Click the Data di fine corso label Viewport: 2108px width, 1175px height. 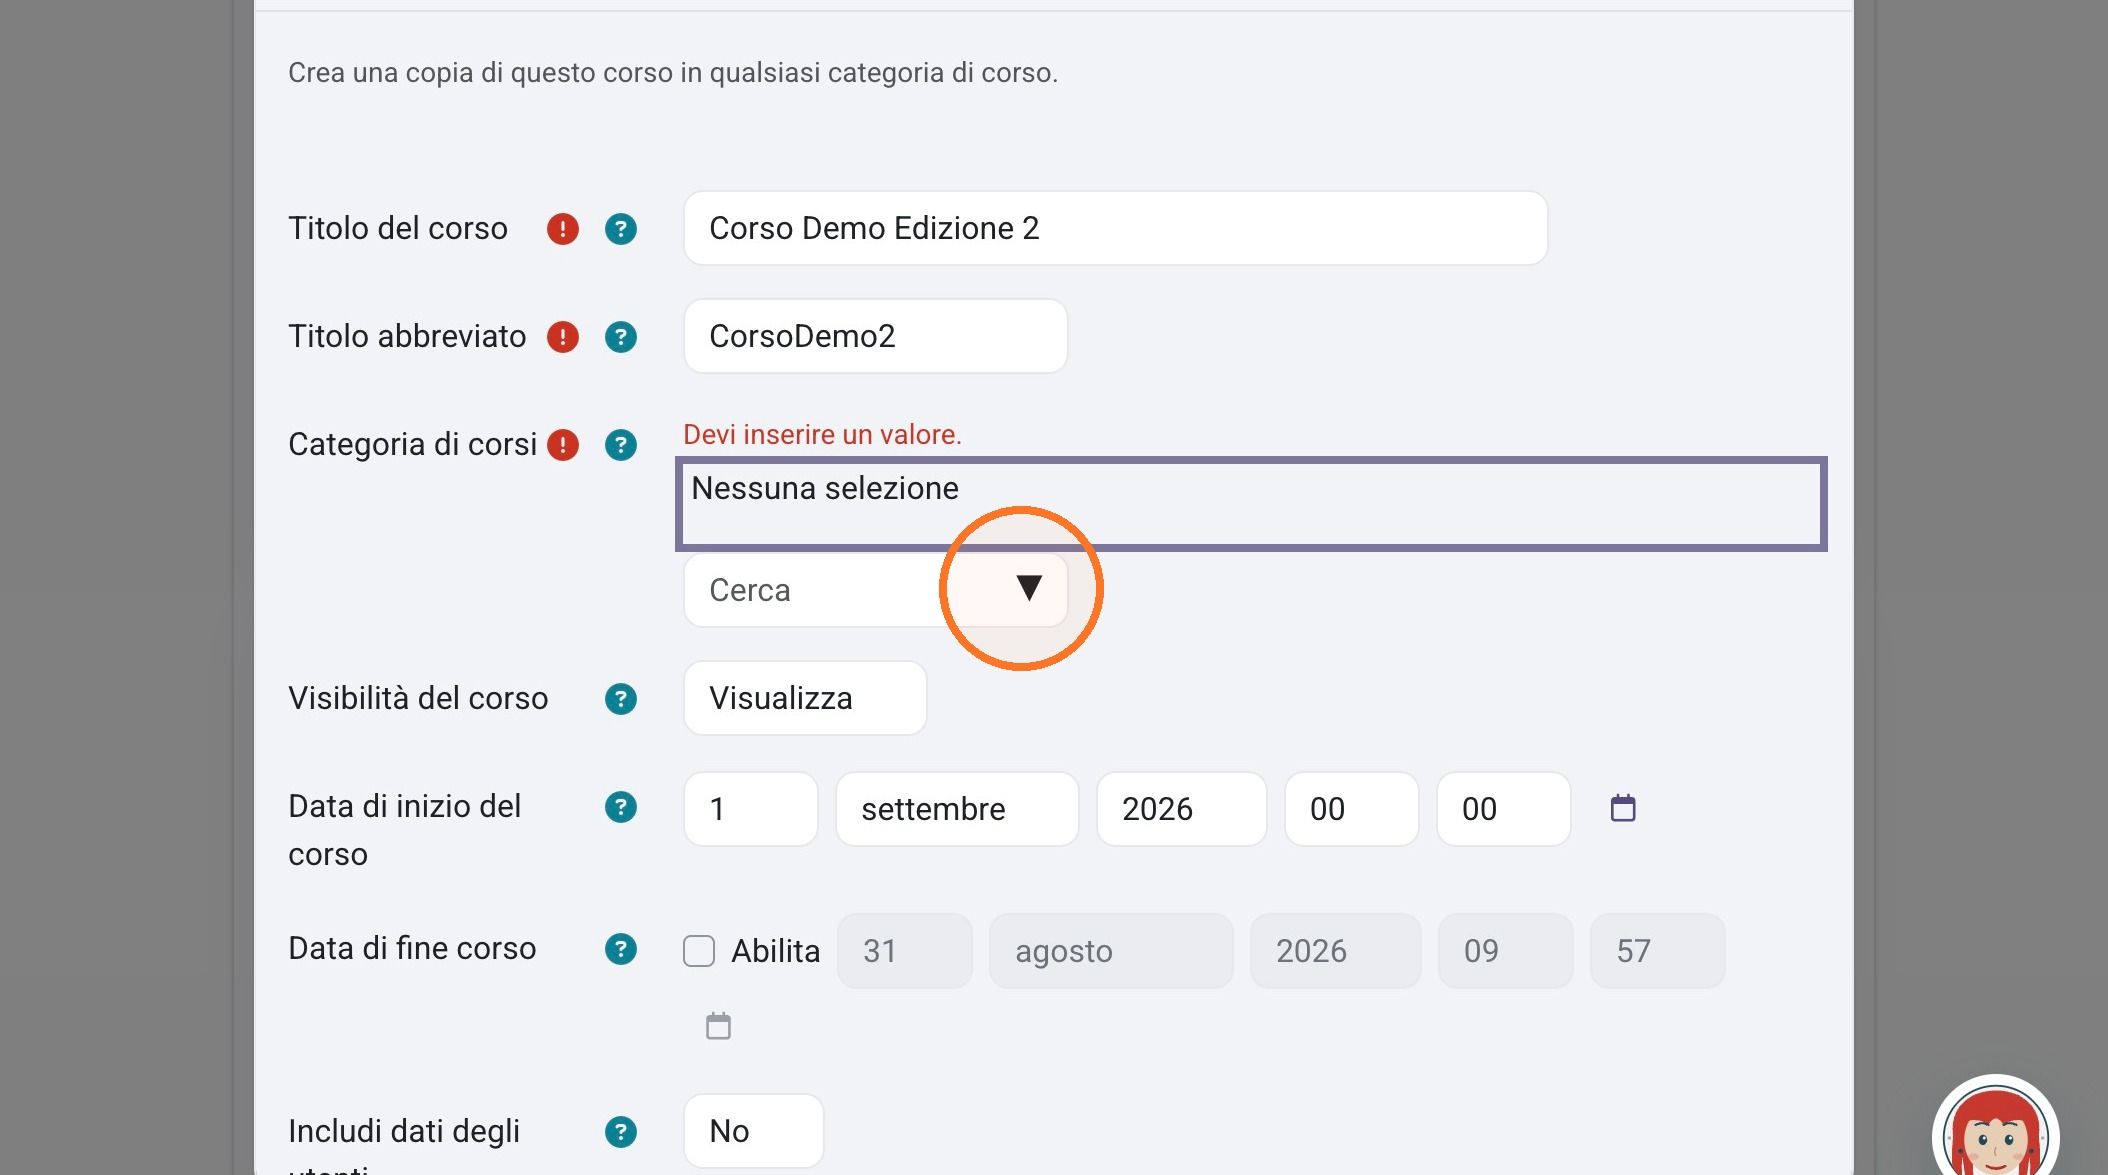412,948
